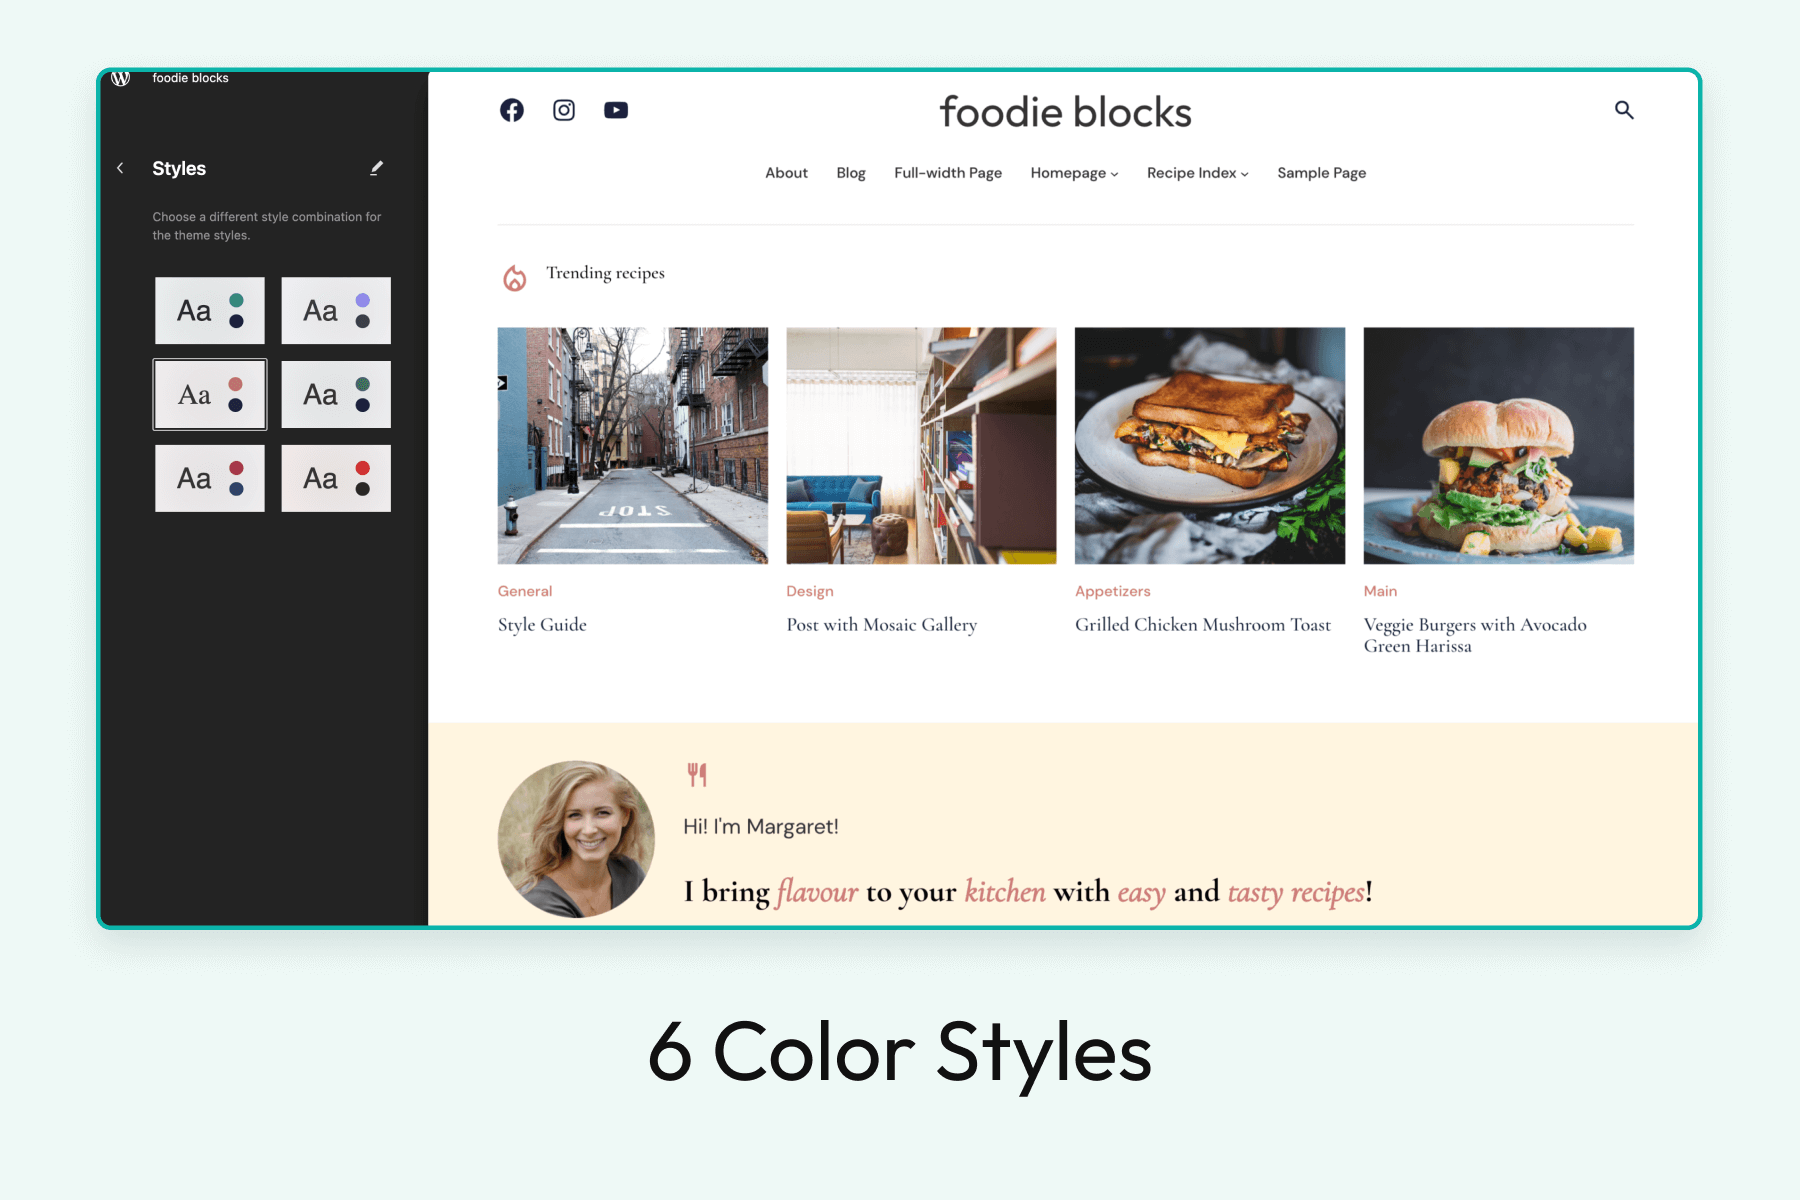This screenshot has width=1801, height=1201.
Task: Click the bookshelf room thumbnail
Action: 921,446
